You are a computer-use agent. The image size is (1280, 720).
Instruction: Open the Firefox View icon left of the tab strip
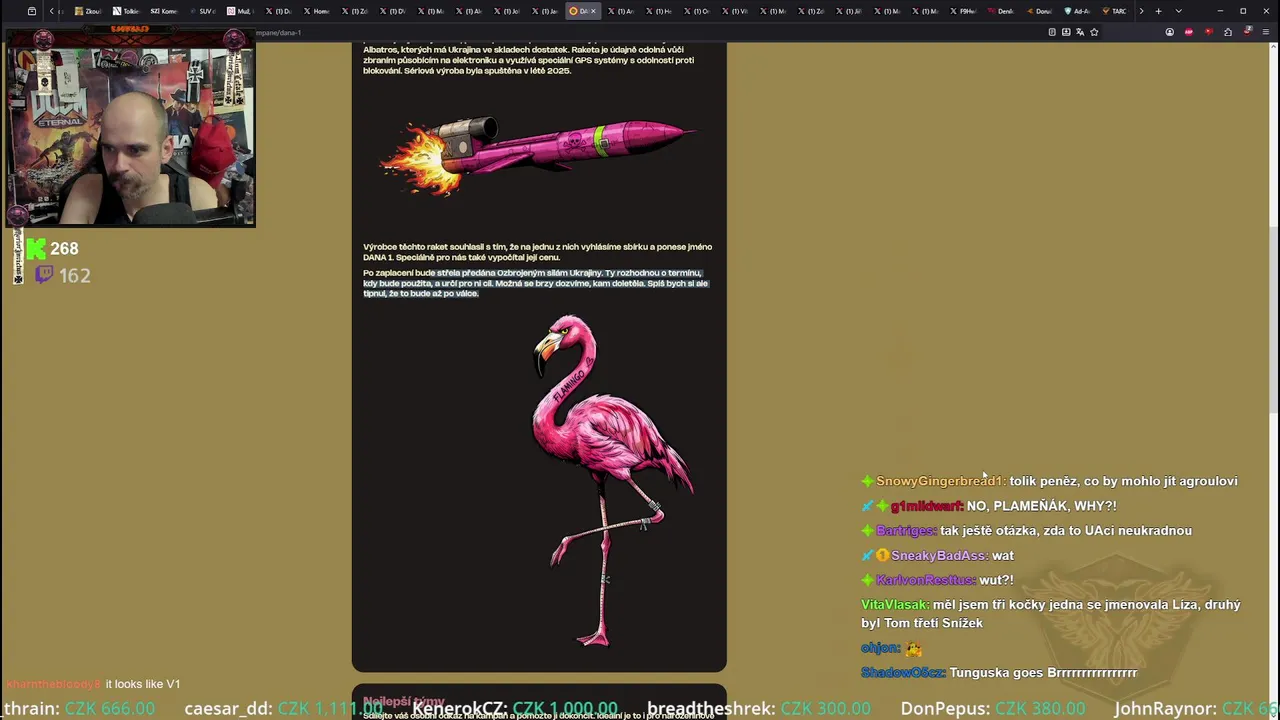[x=32, y=11]
